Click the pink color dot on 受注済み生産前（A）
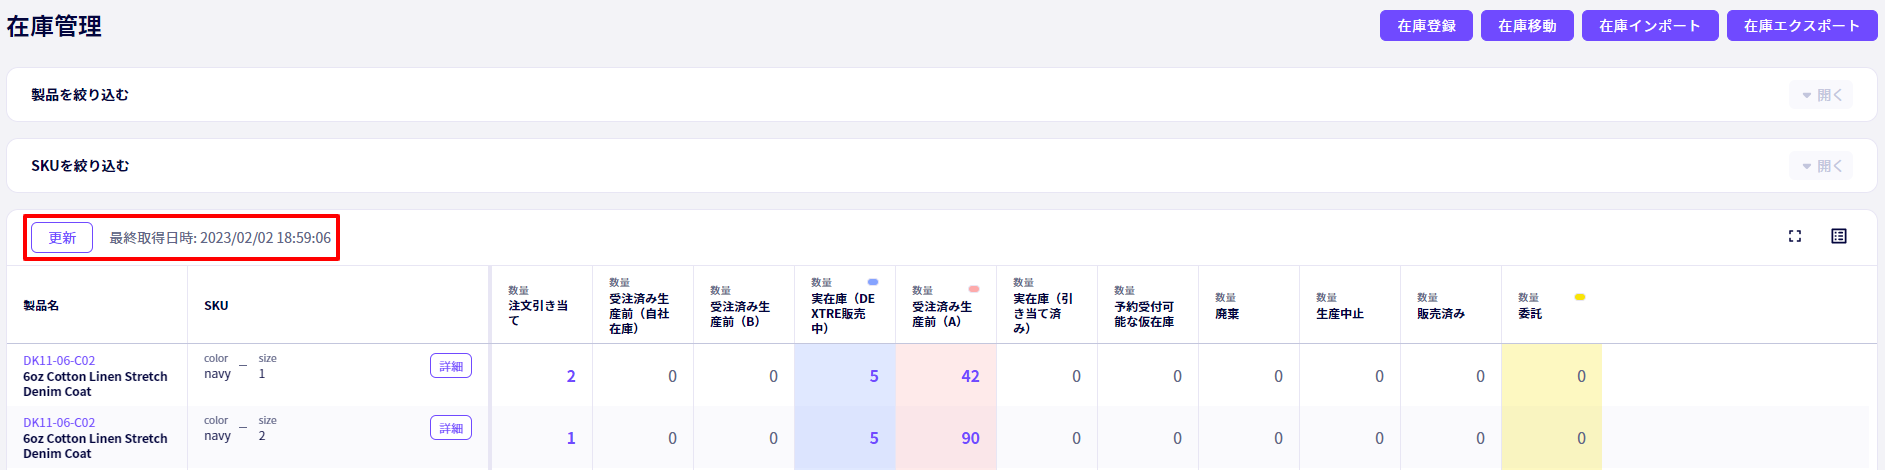This screenshot has height=470, width=1885. click(x=974, y=289)
